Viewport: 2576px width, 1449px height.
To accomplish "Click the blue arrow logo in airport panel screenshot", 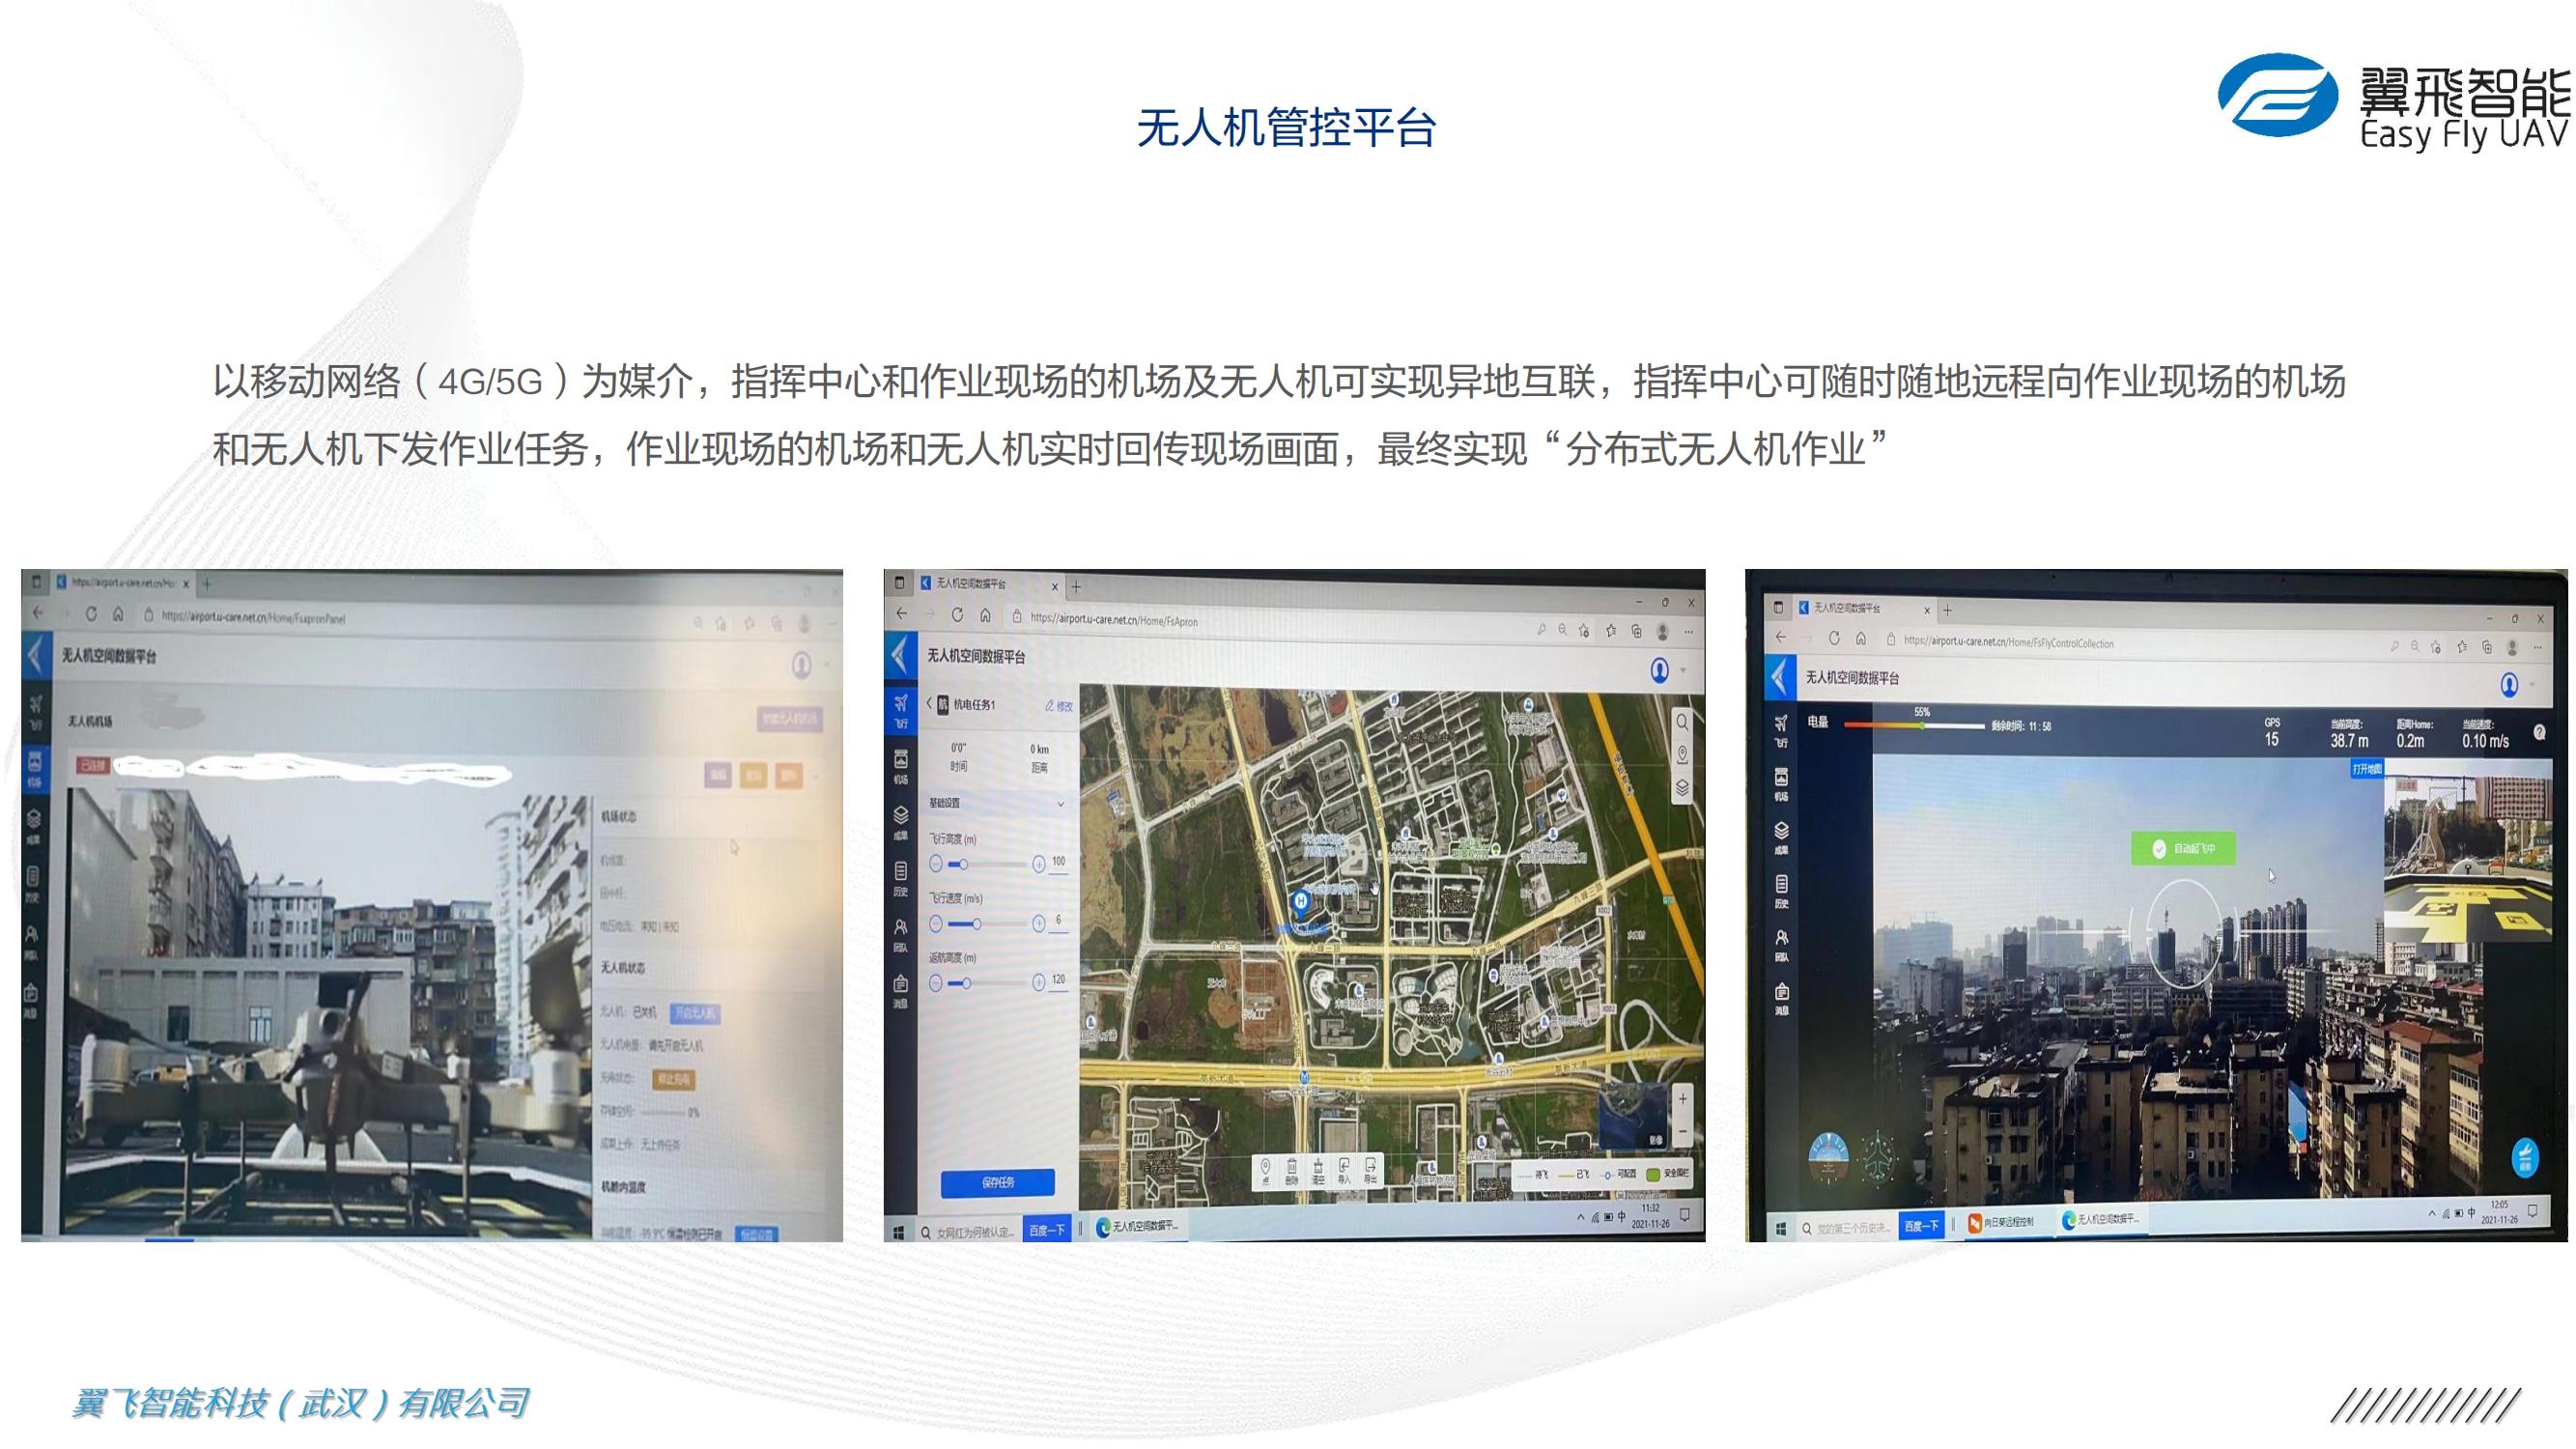I will click(x=36, y=656).
